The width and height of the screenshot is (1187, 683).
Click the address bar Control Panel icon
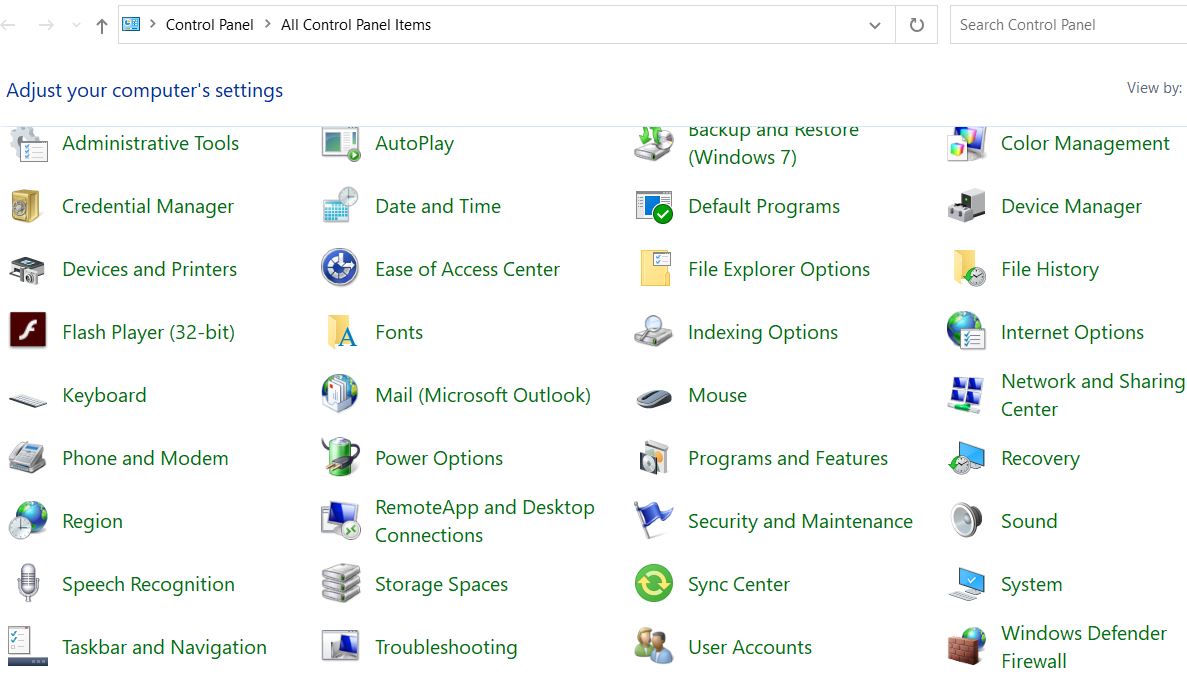[x=131, y=24]
